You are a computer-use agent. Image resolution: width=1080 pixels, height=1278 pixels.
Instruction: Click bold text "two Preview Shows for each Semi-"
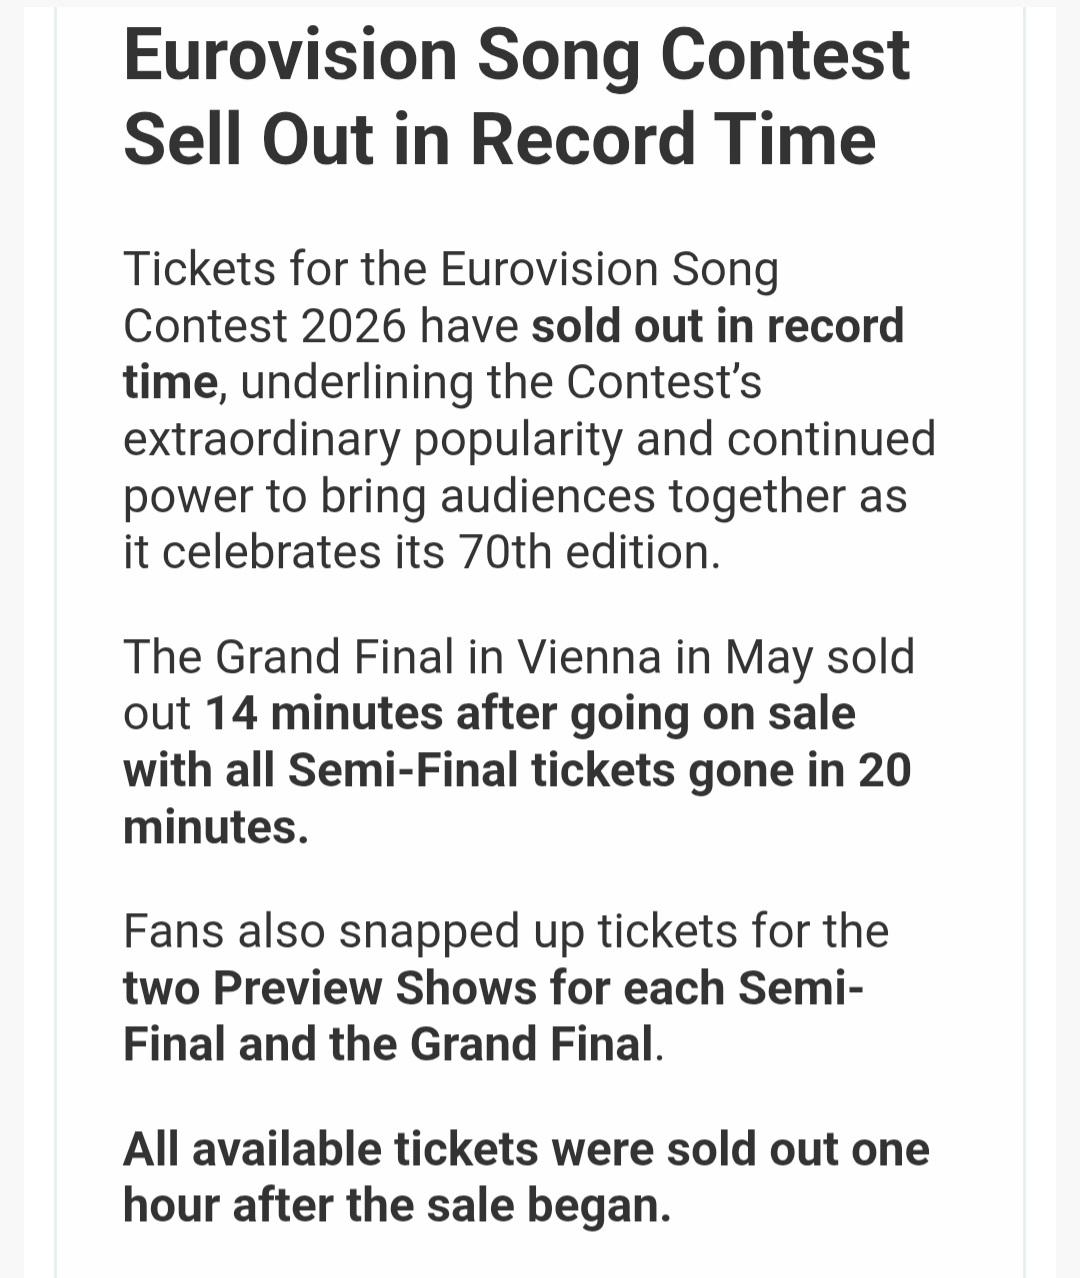click(x=493, y=988)
